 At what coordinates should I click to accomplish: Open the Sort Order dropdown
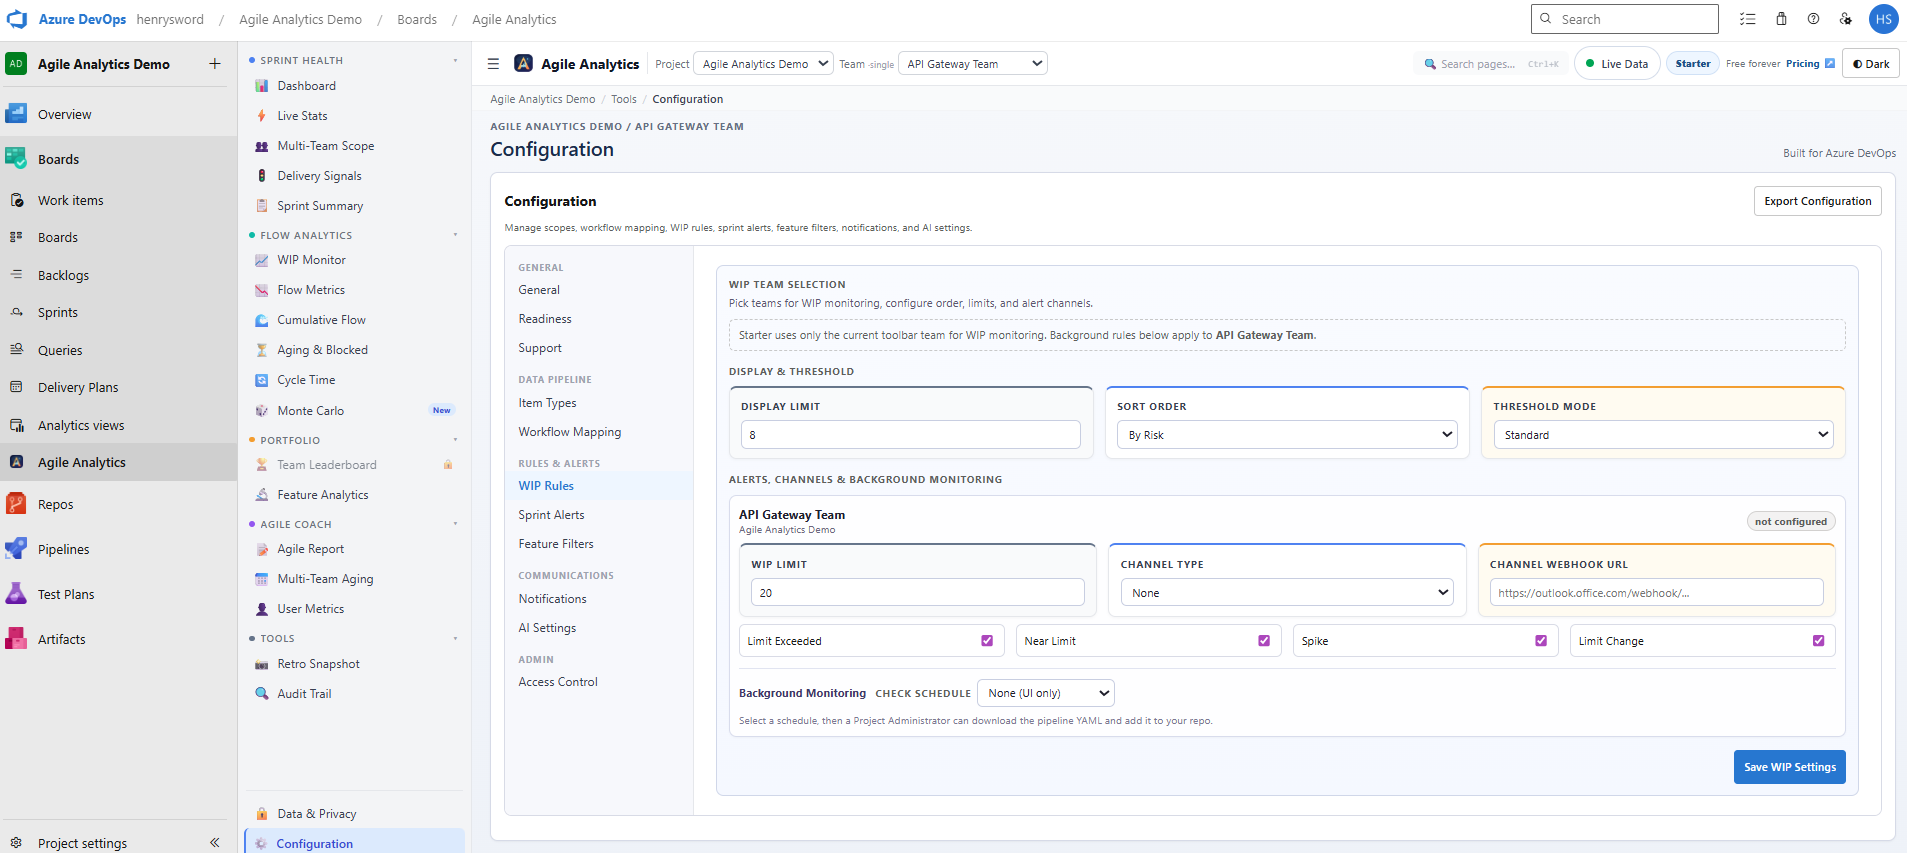pyautogui.click(x=1286, y=435)
